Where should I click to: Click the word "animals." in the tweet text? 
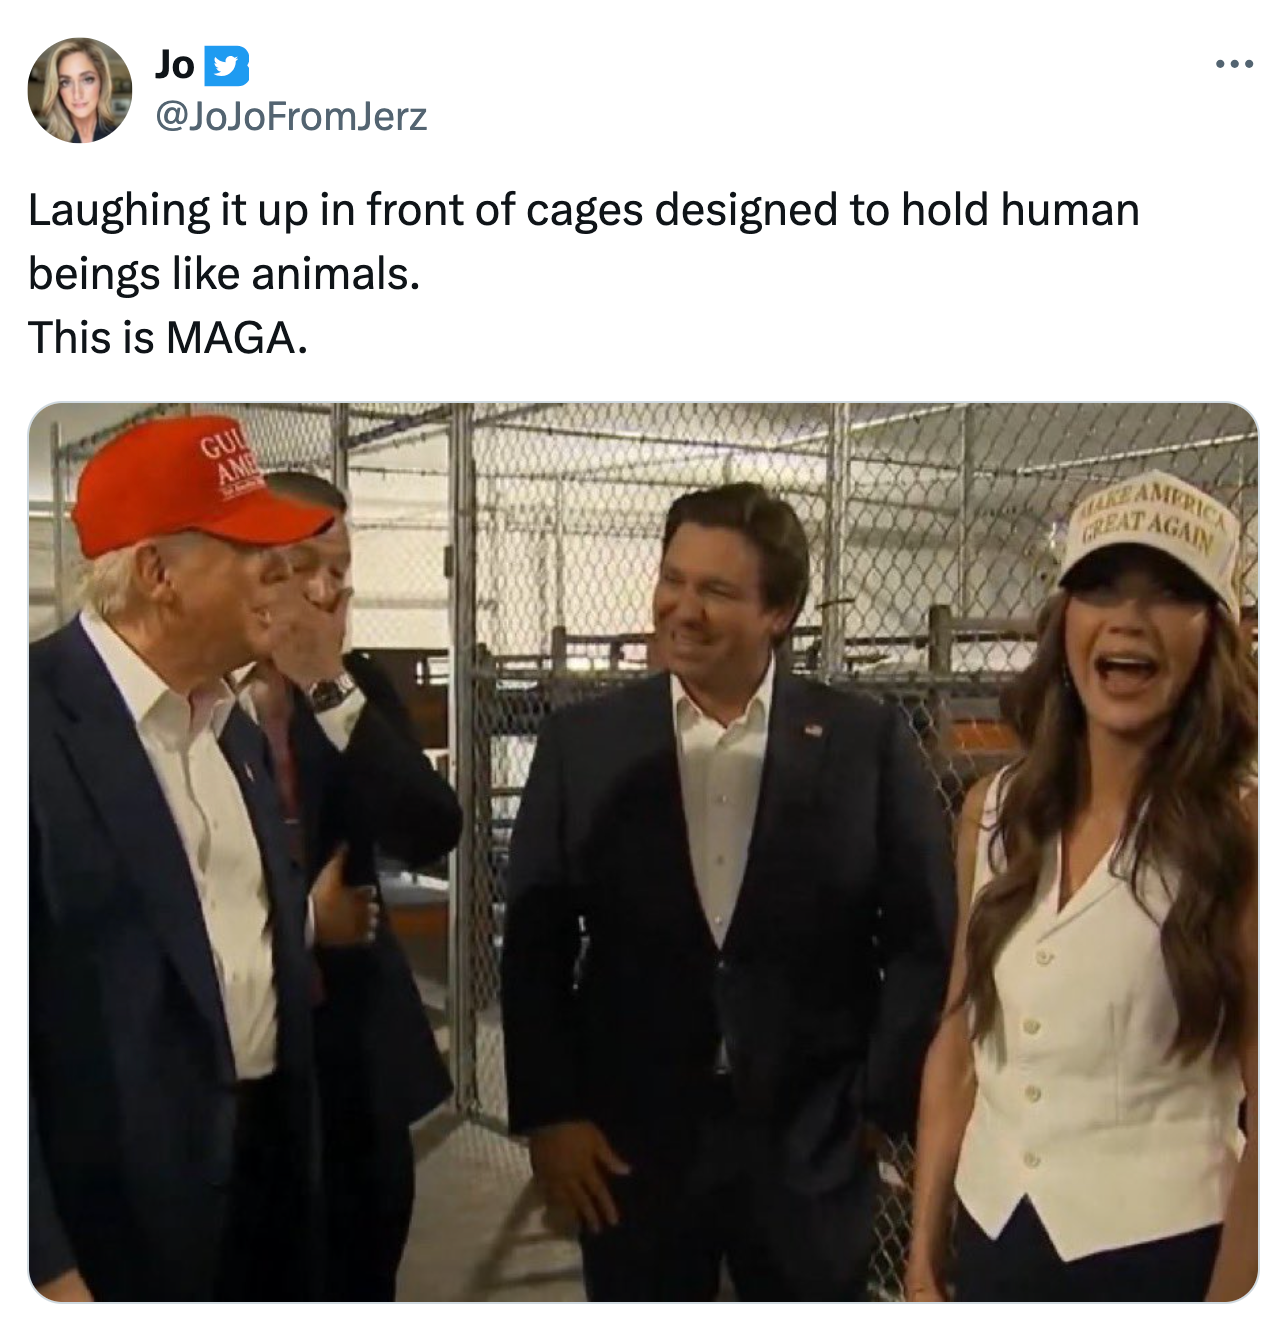pos(335,274)
